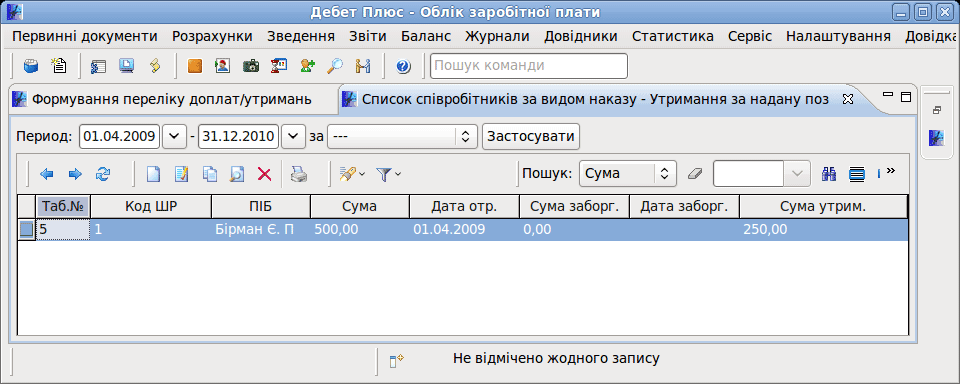Open the 'за ---' period combo box
The image size is (960, 384).
point(402,136)
